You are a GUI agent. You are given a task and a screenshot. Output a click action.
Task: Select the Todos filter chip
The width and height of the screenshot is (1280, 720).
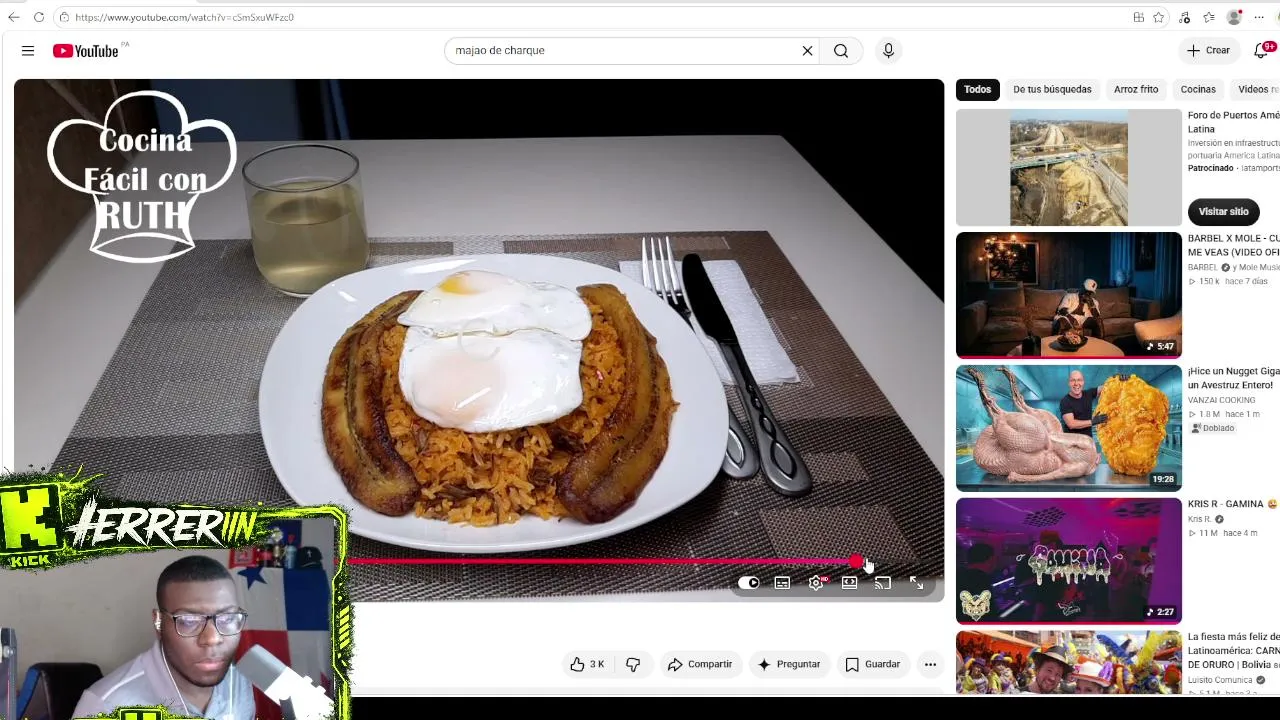977,89
